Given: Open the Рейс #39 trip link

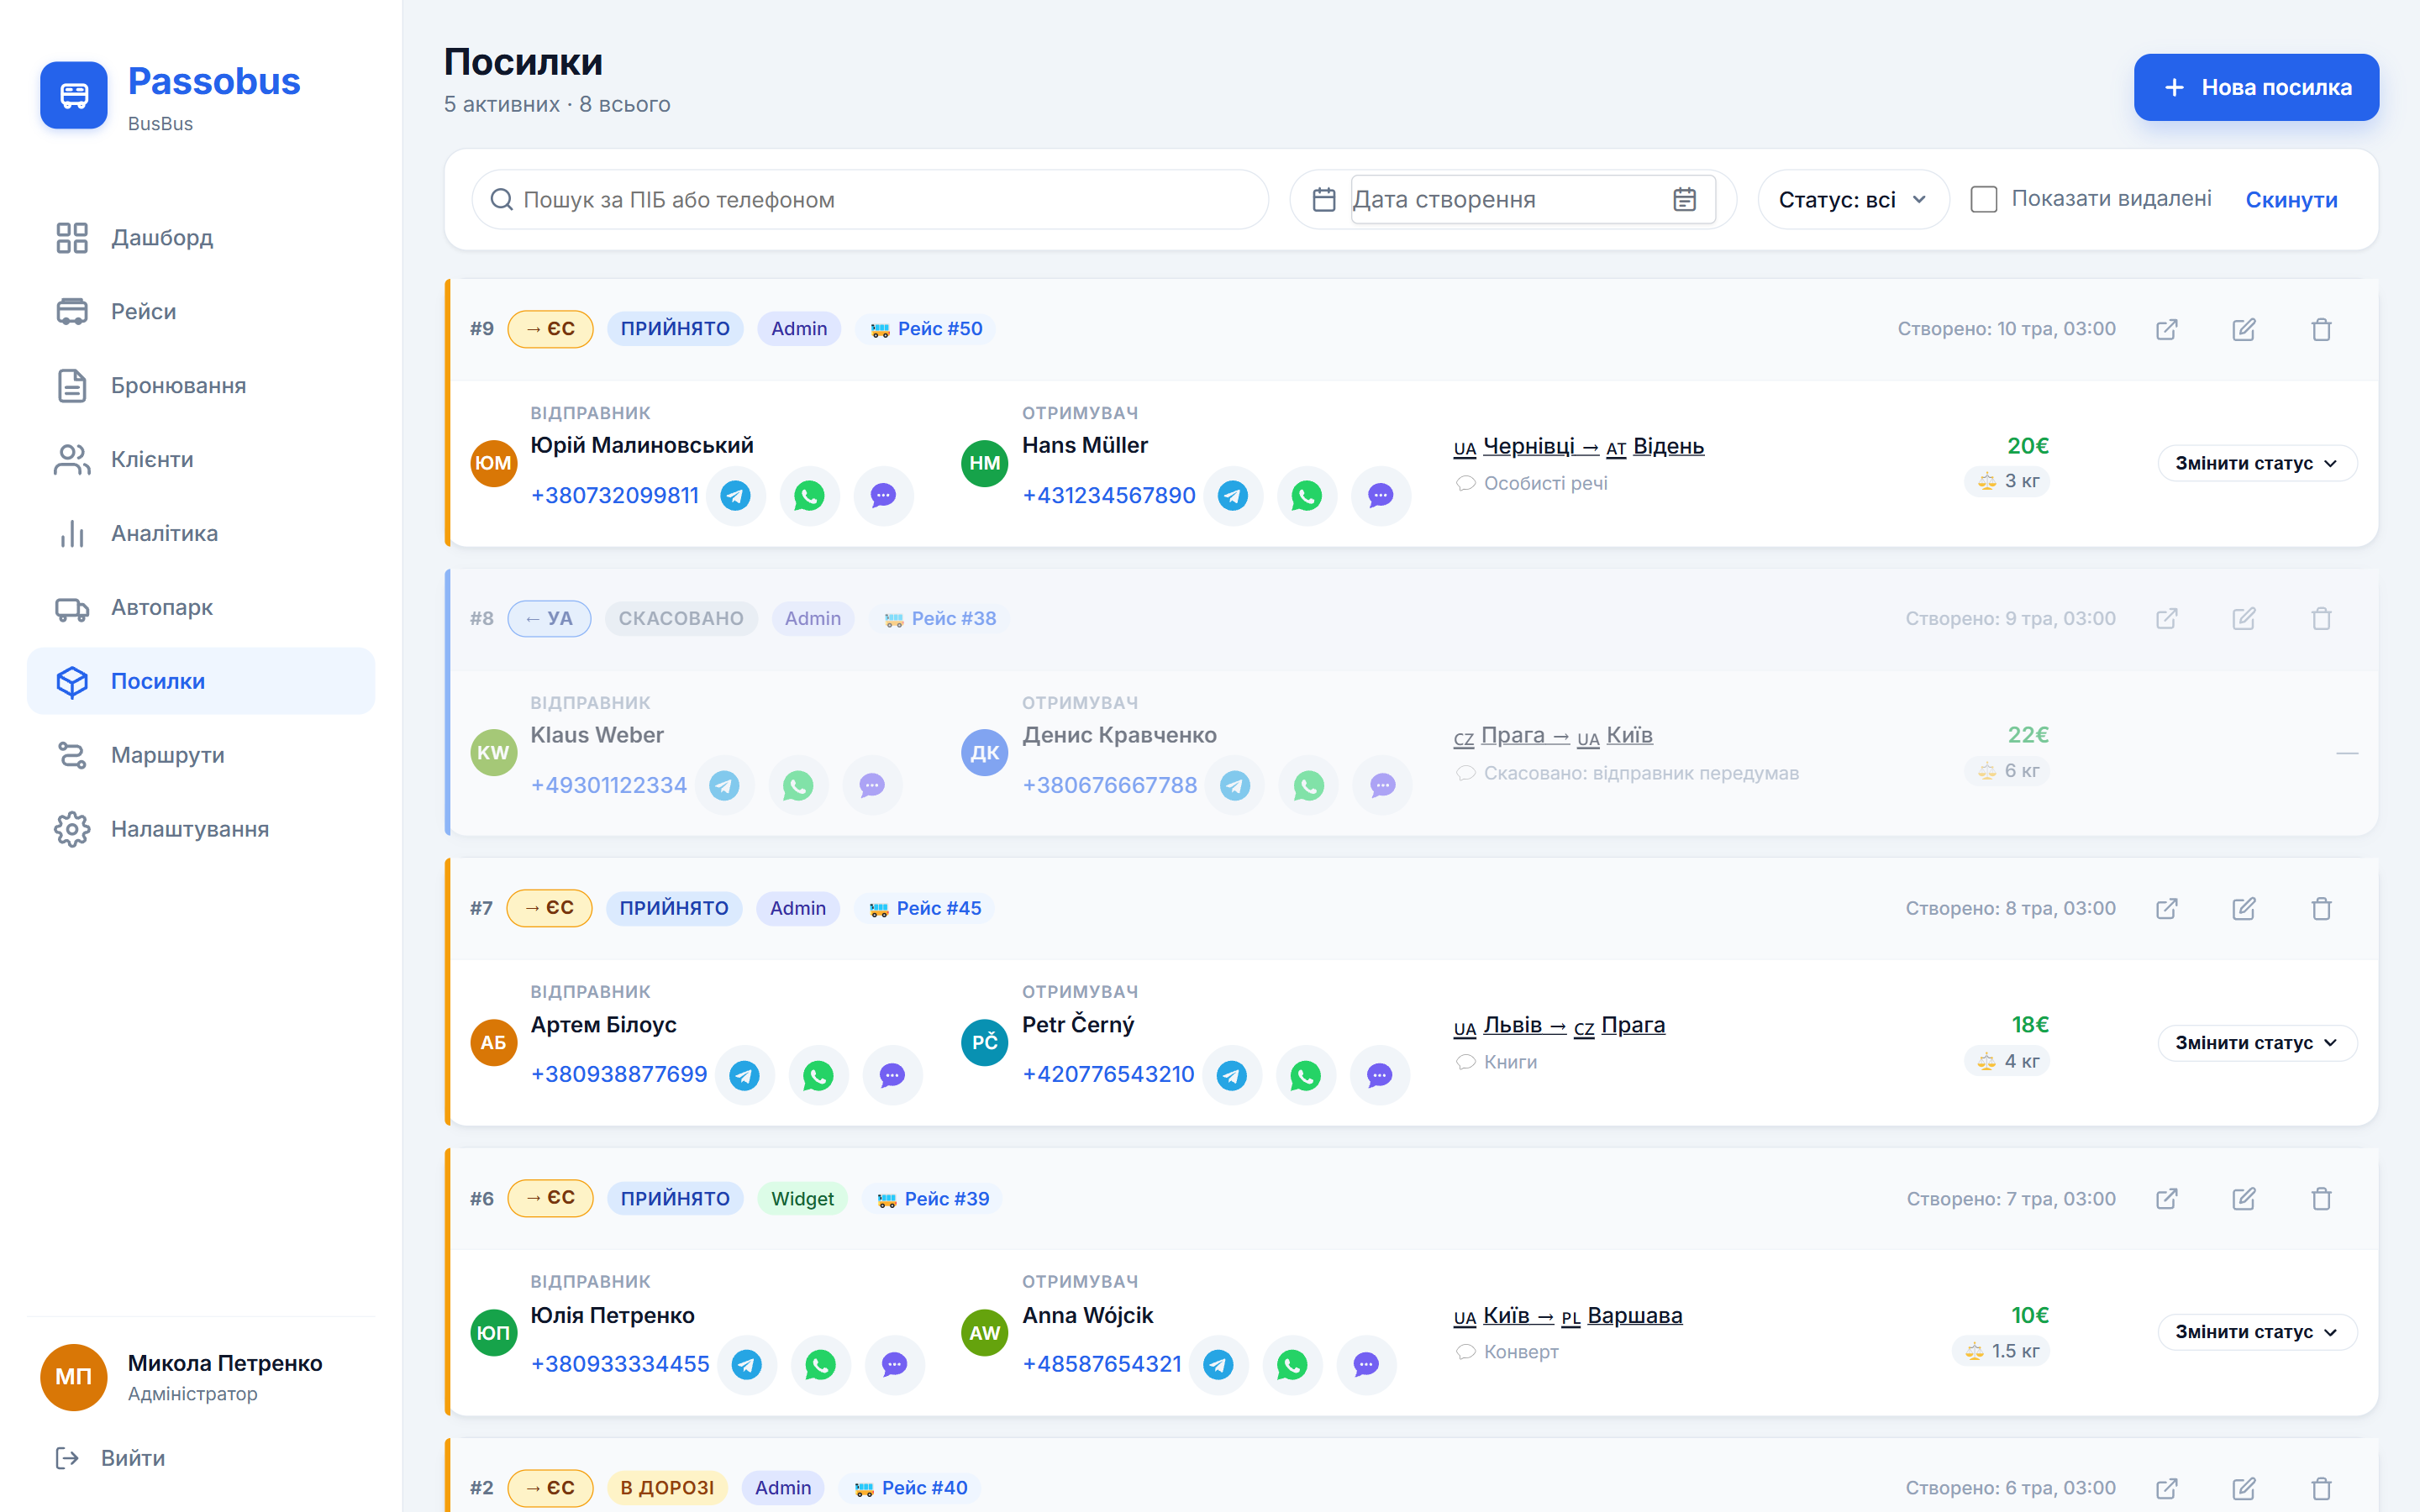Looking at the screenshot, I should (933, 1198).
